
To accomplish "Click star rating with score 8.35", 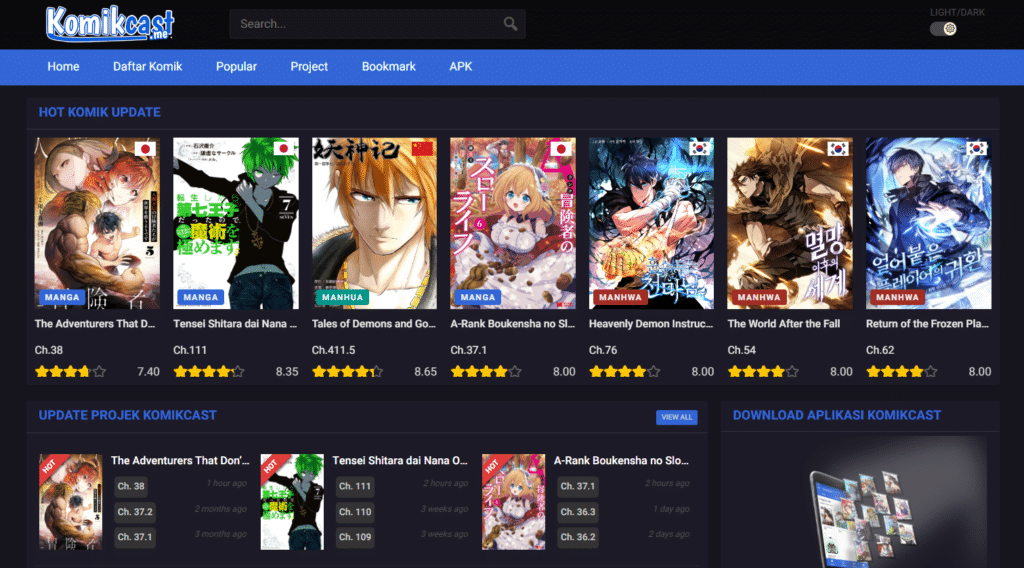I will [x=209, y=371].
